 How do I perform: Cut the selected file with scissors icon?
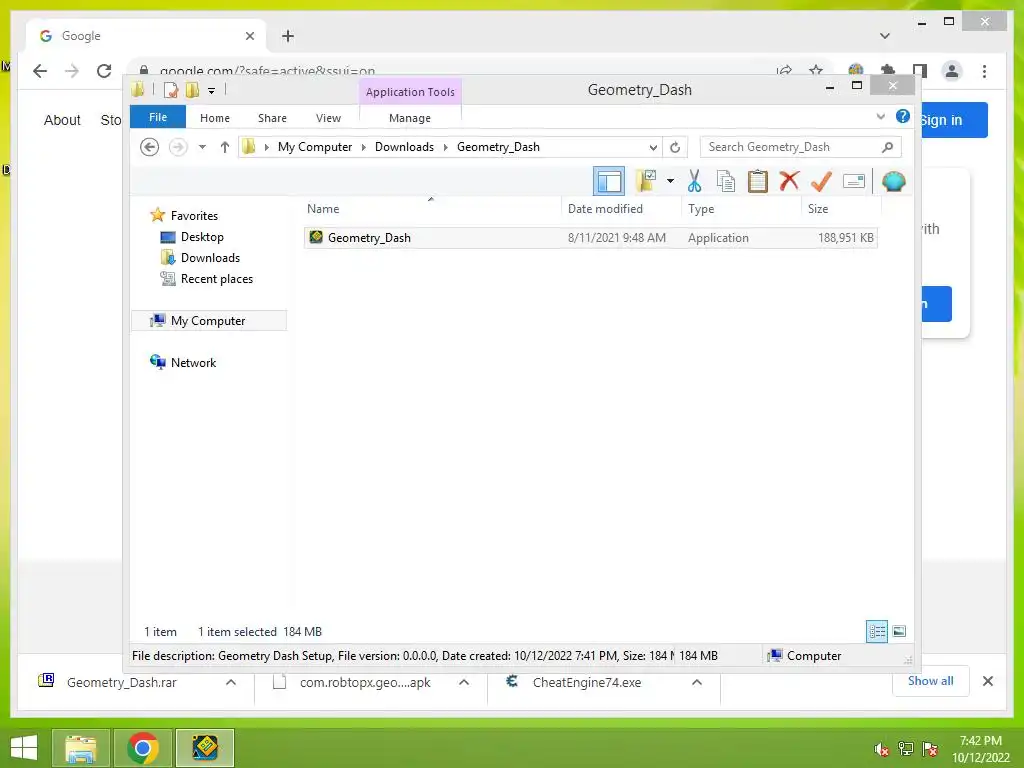[694, 182]
